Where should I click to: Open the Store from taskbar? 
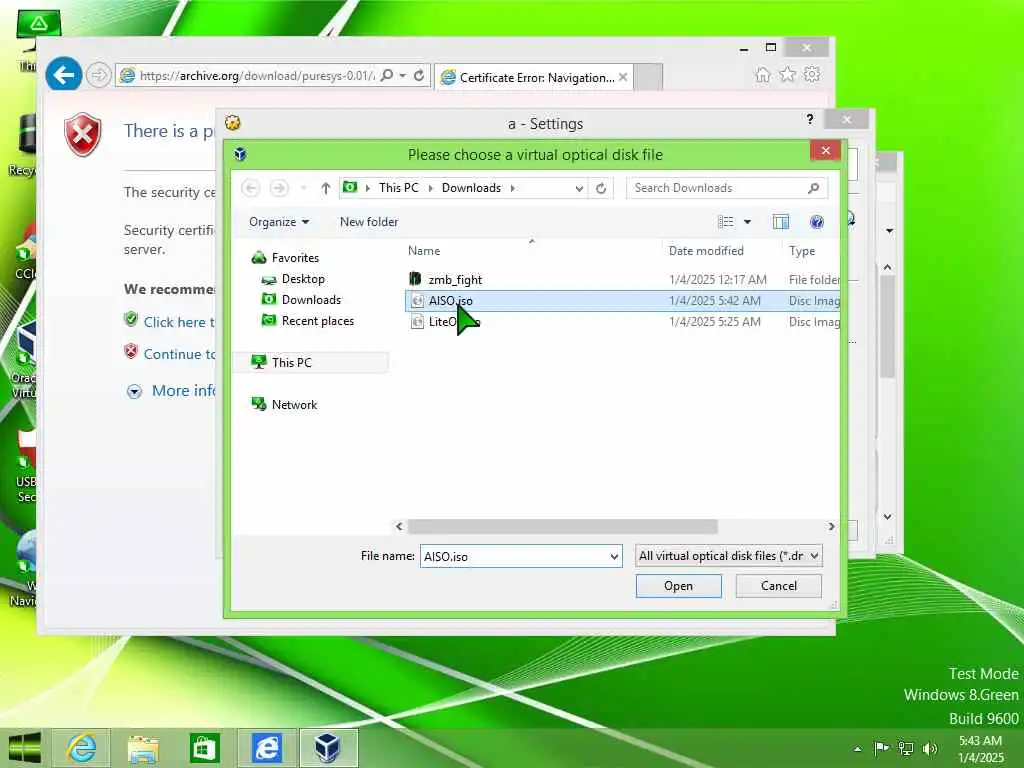(204, 748)
